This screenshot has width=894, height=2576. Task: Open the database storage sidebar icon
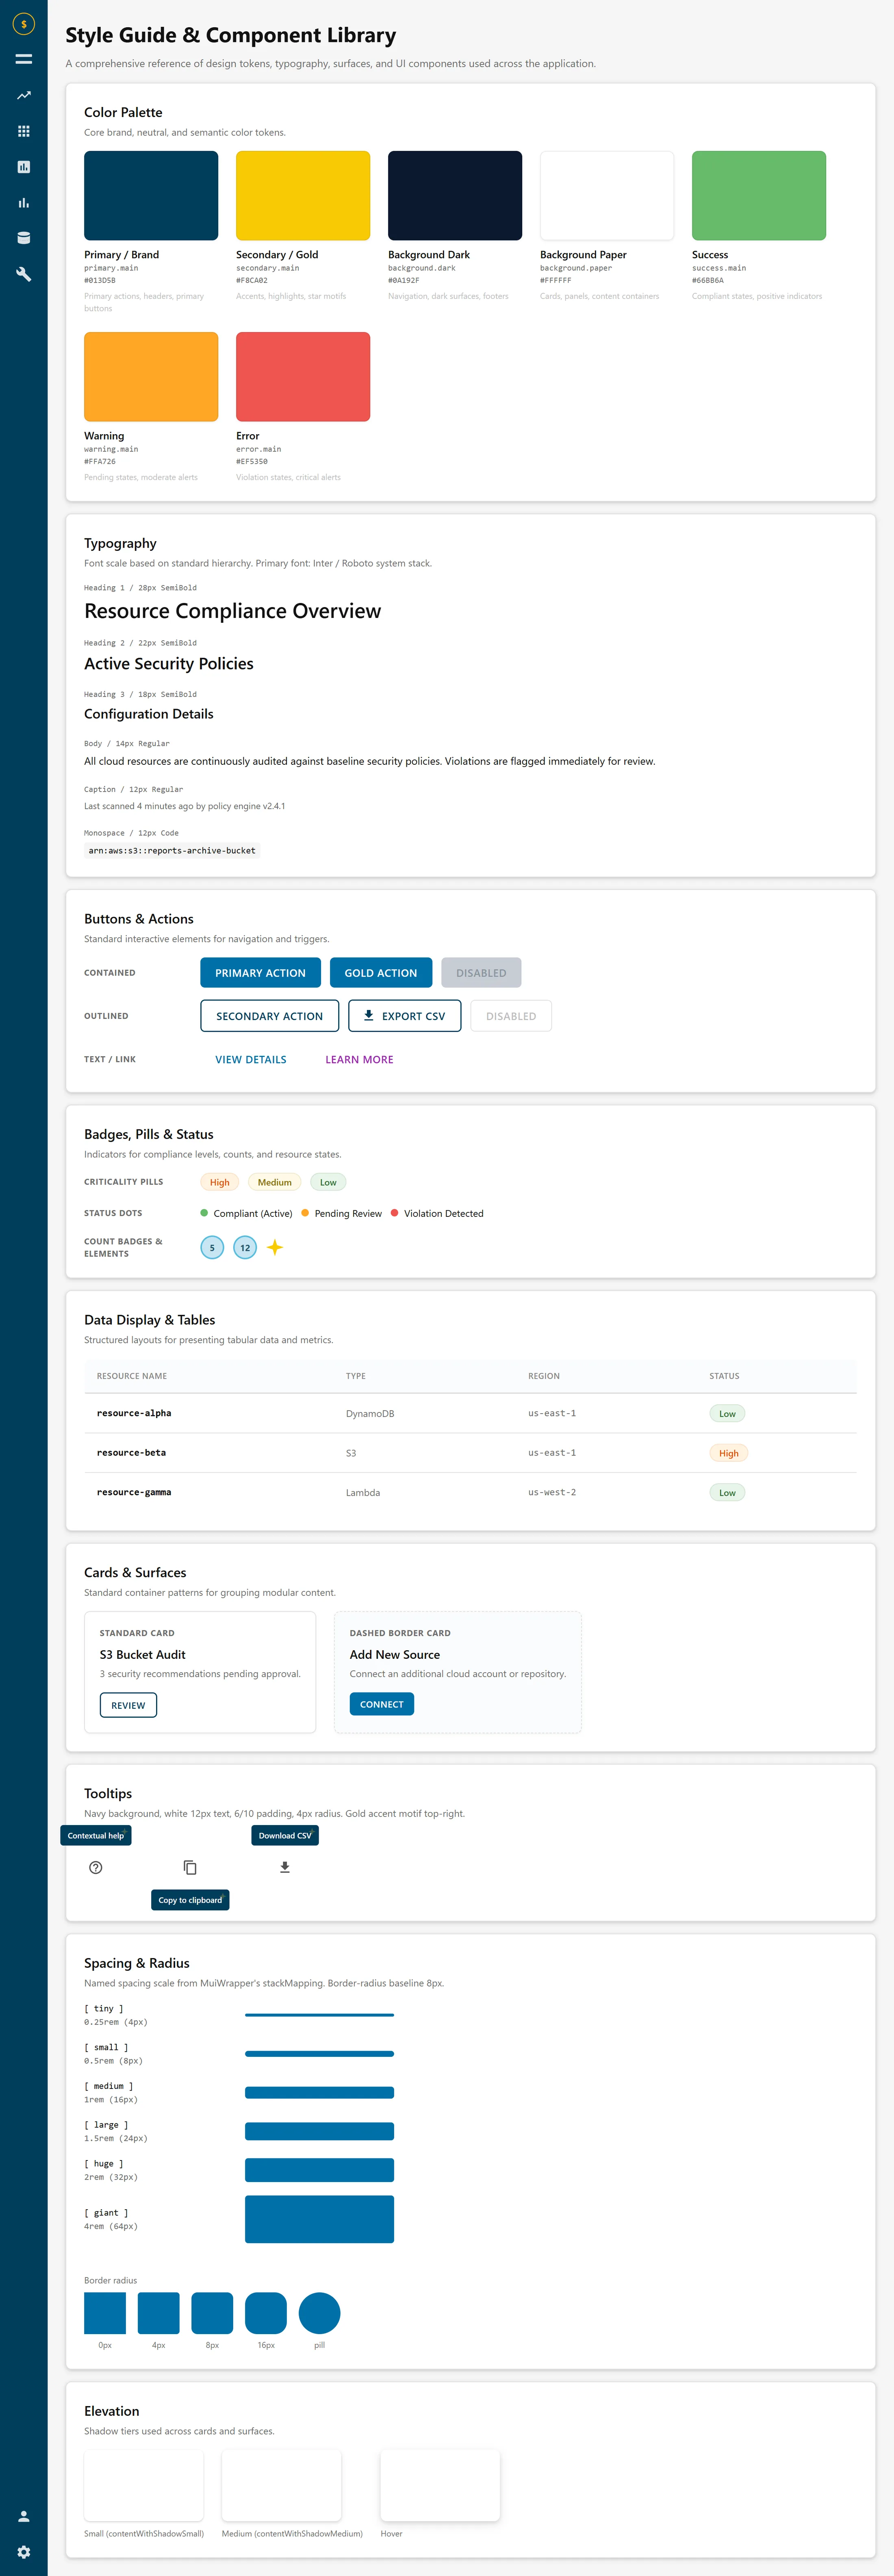23,238
